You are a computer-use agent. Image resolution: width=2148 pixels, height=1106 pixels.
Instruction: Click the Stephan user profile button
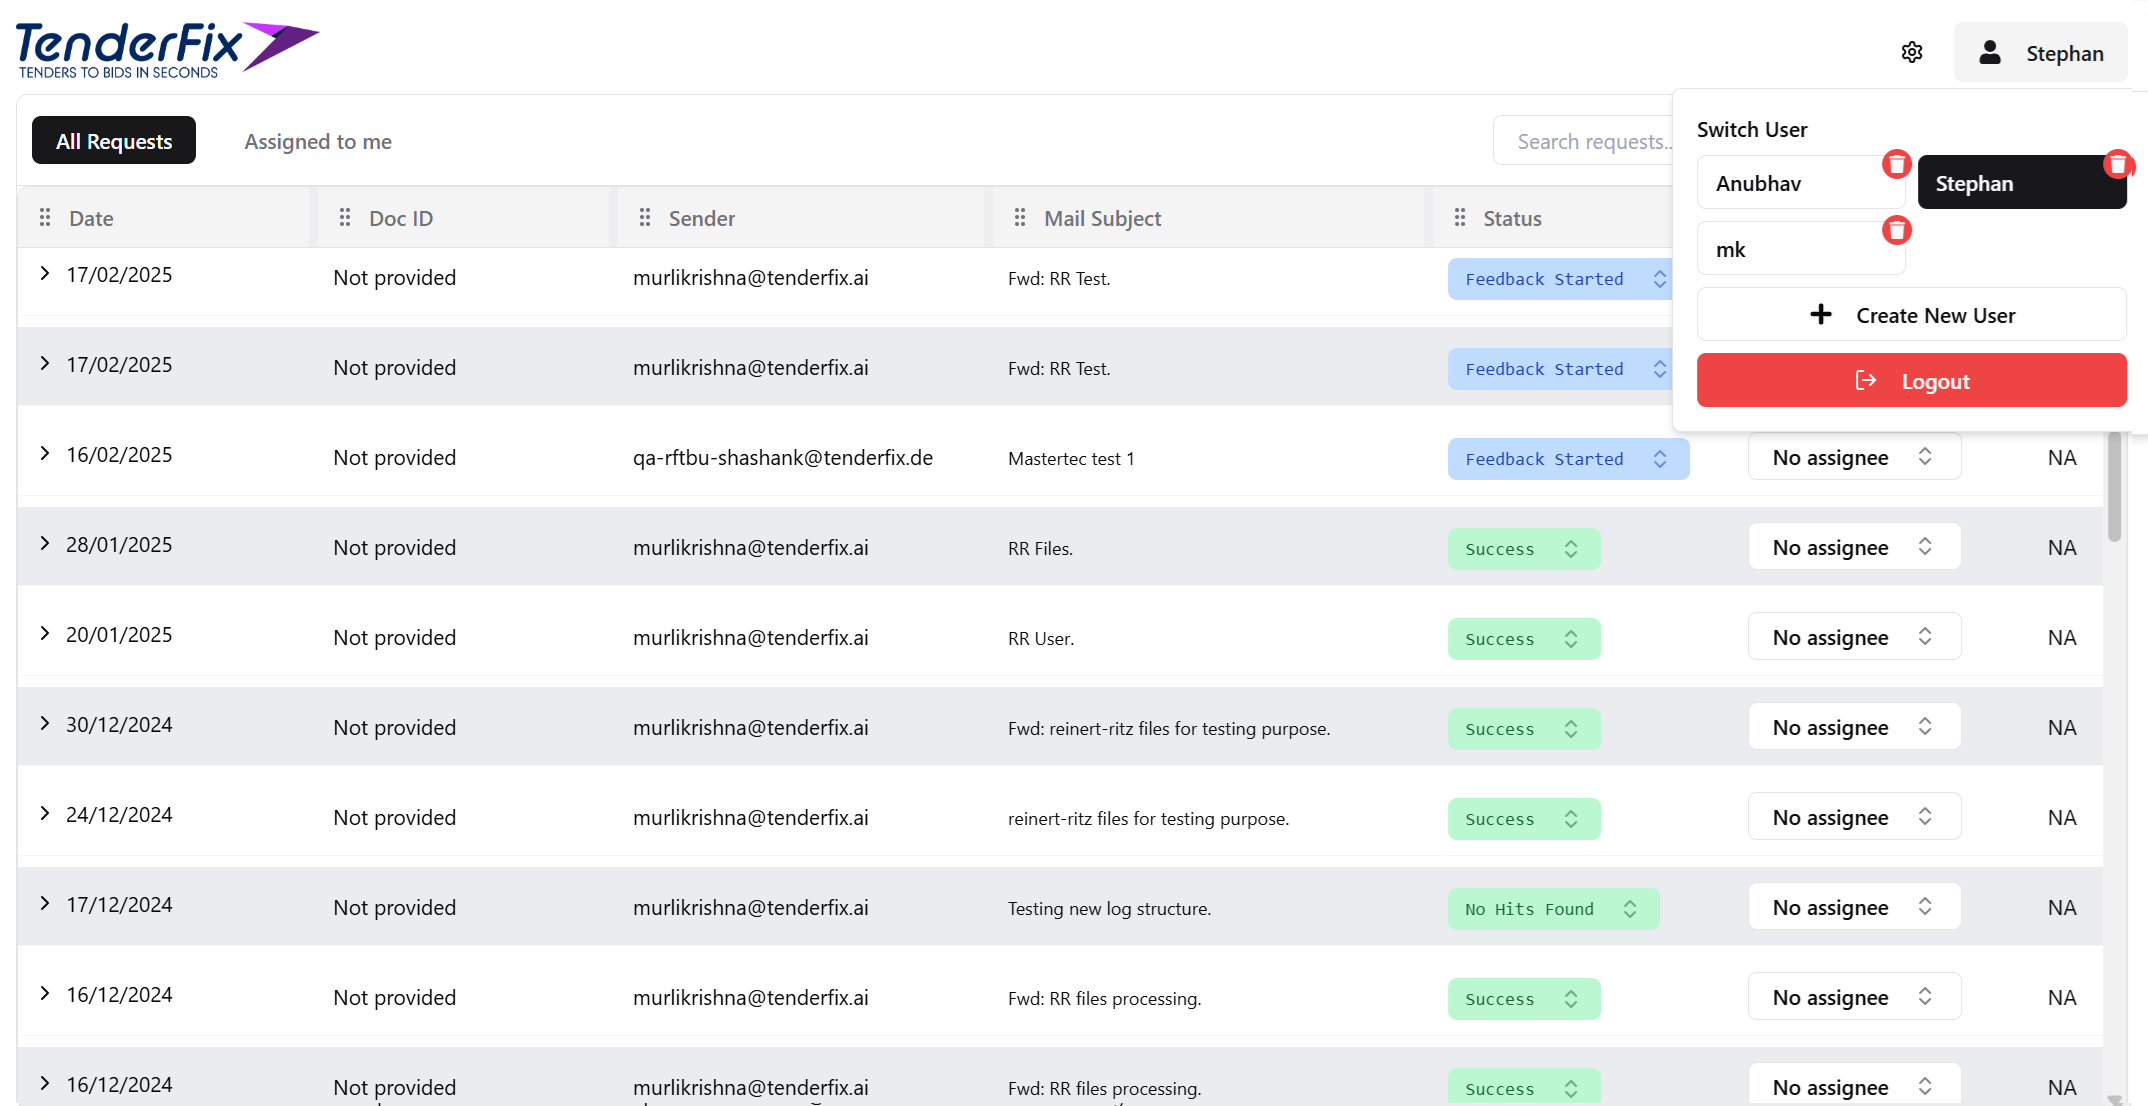(x=2040, y=53)
